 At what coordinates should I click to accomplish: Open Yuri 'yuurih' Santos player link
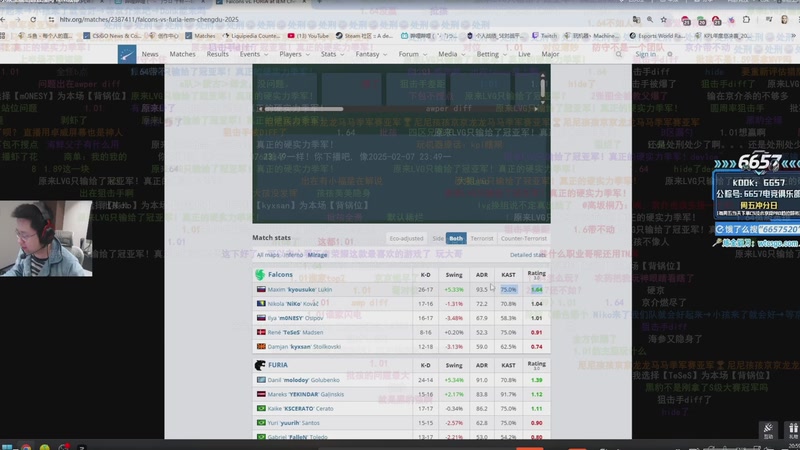(293, 423)
